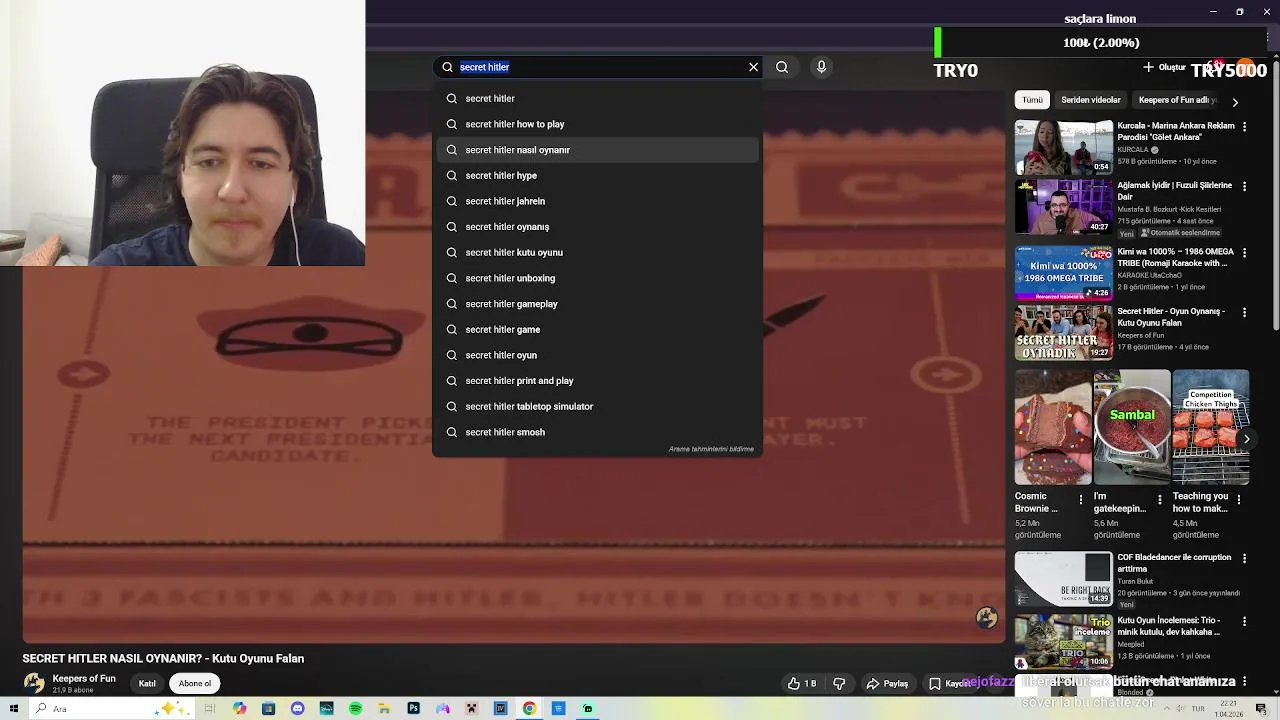The image size is (1280, 720).
Task: Open options for COF Bladedancer video
Action: (x=1244, y=558)
